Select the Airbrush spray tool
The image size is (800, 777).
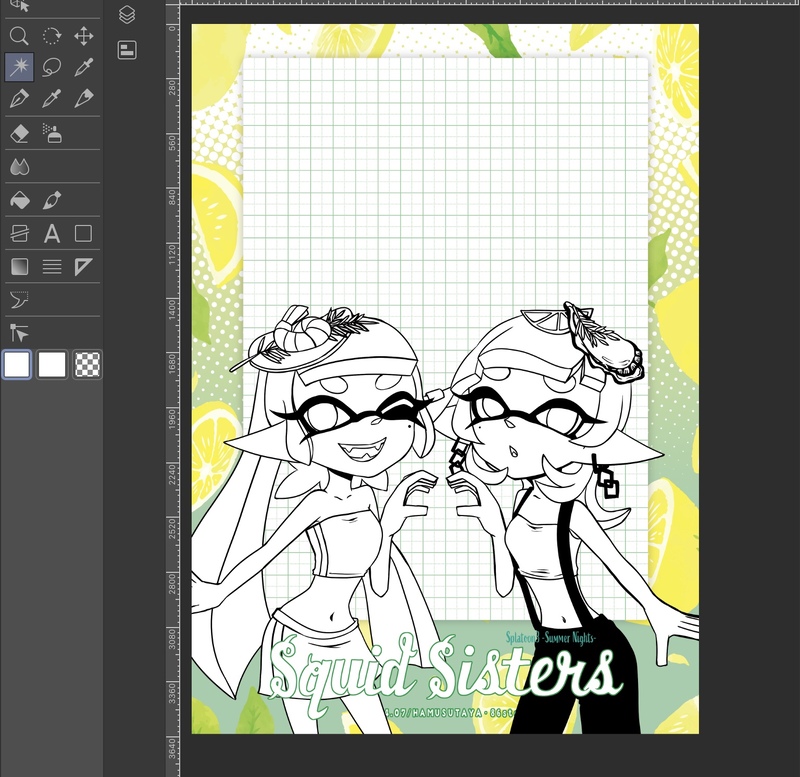point(52,134)
